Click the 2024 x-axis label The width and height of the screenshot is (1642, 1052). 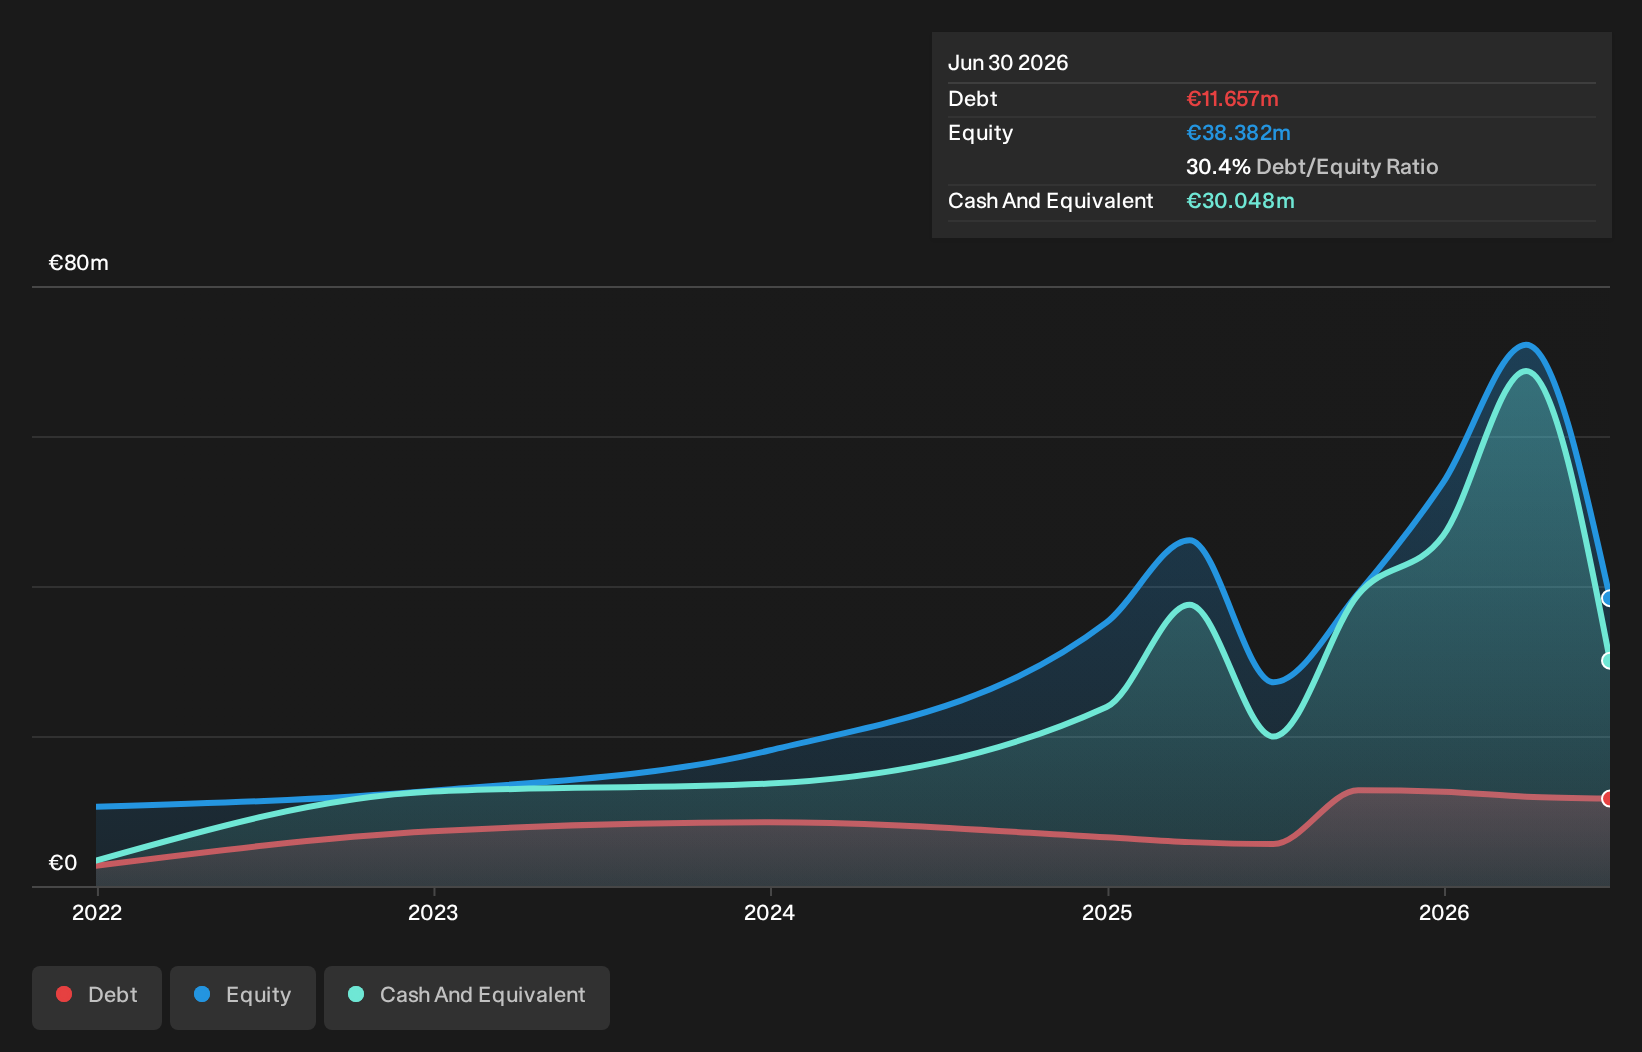coord(770,912)
